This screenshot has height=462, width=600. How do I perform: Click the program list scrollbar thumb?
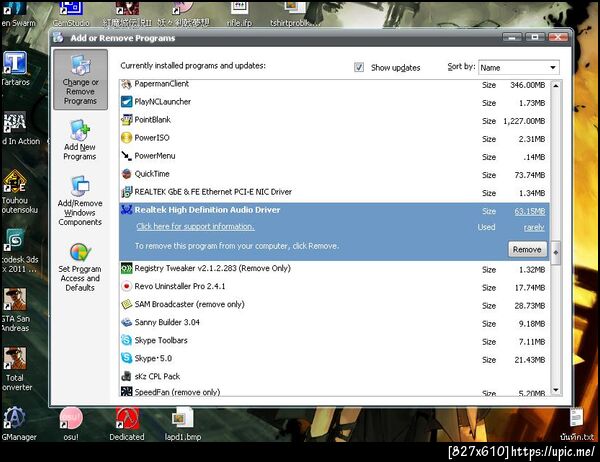click(x=556, y=253)
